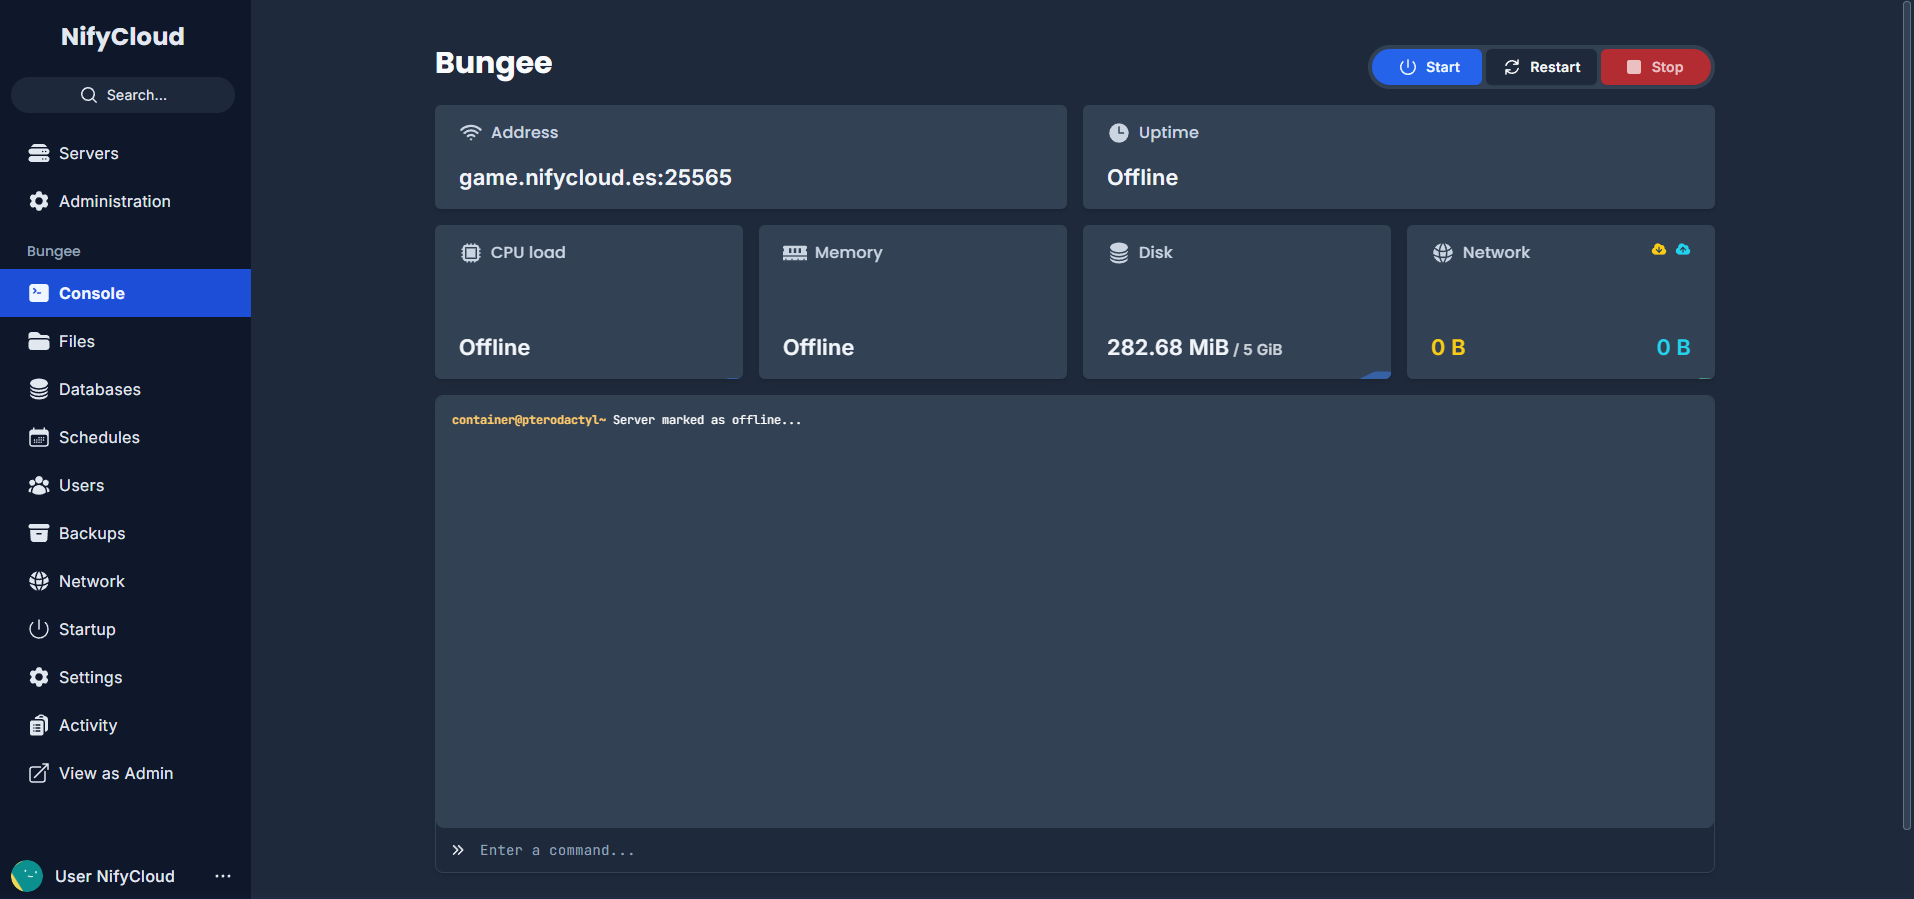Click the Startup power icon
Screen dimensions: 1914x899
coord(39,629)
